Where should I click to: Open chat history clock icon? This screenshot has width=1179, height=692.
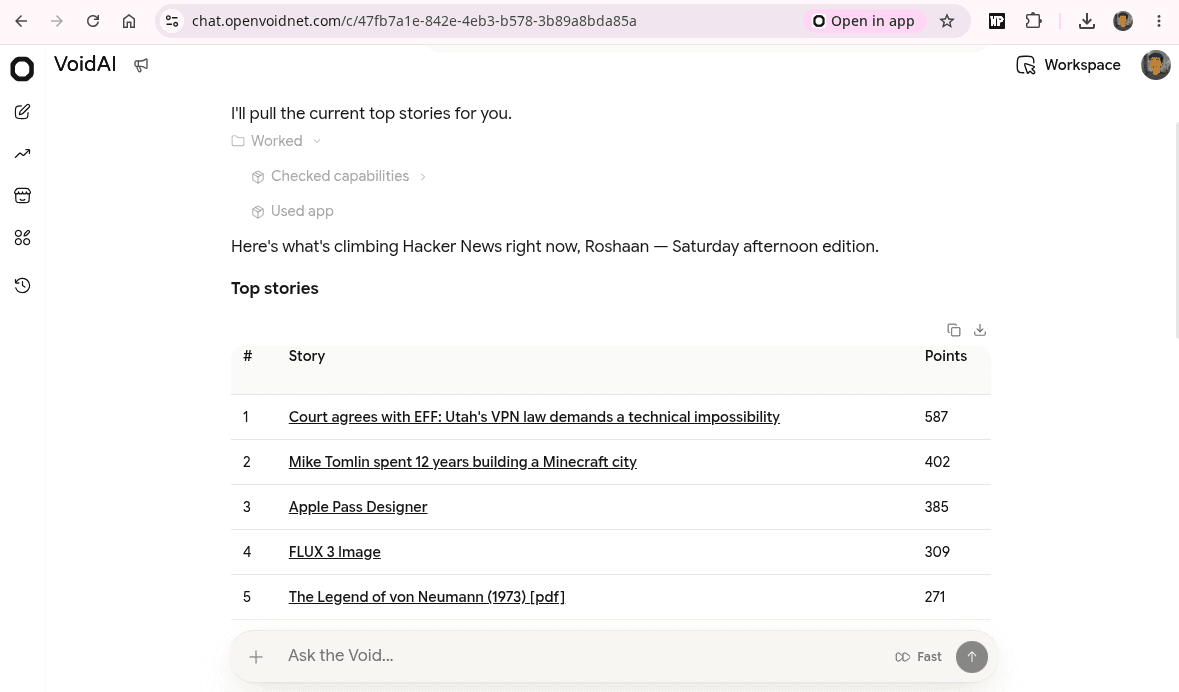pos(23,286)
